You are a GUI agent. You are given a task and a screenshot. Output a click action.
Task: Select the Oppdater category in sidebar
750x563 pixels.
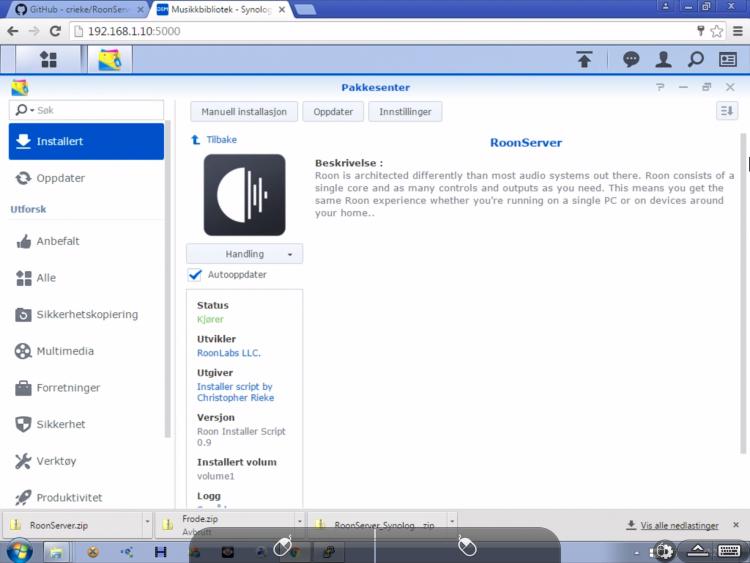86,178
